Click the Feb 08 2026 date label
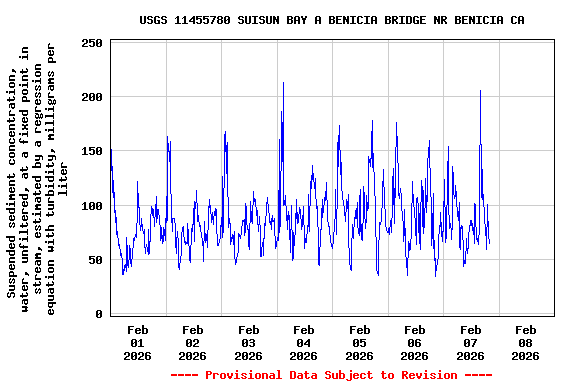 [525, 343]
